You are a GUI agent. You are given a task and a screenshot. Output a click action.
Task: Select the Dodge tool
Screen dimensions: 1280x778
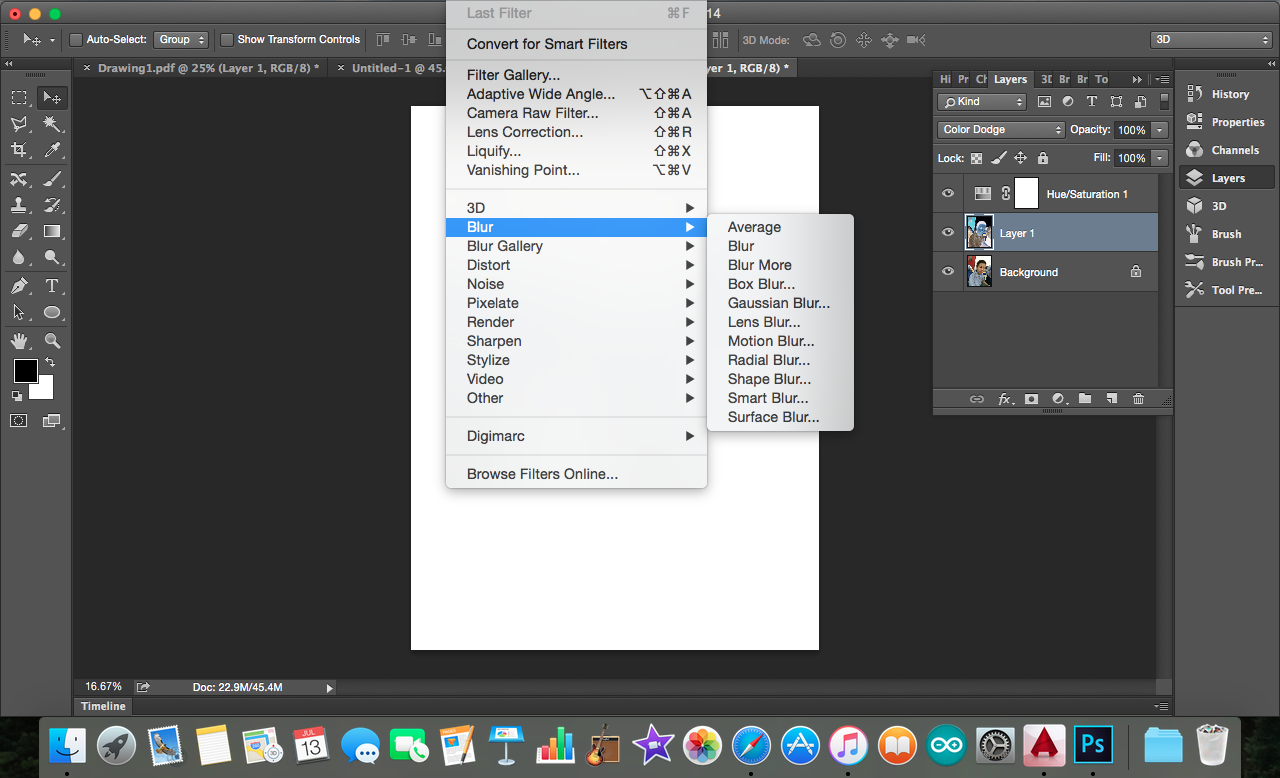tap(52, 257)
